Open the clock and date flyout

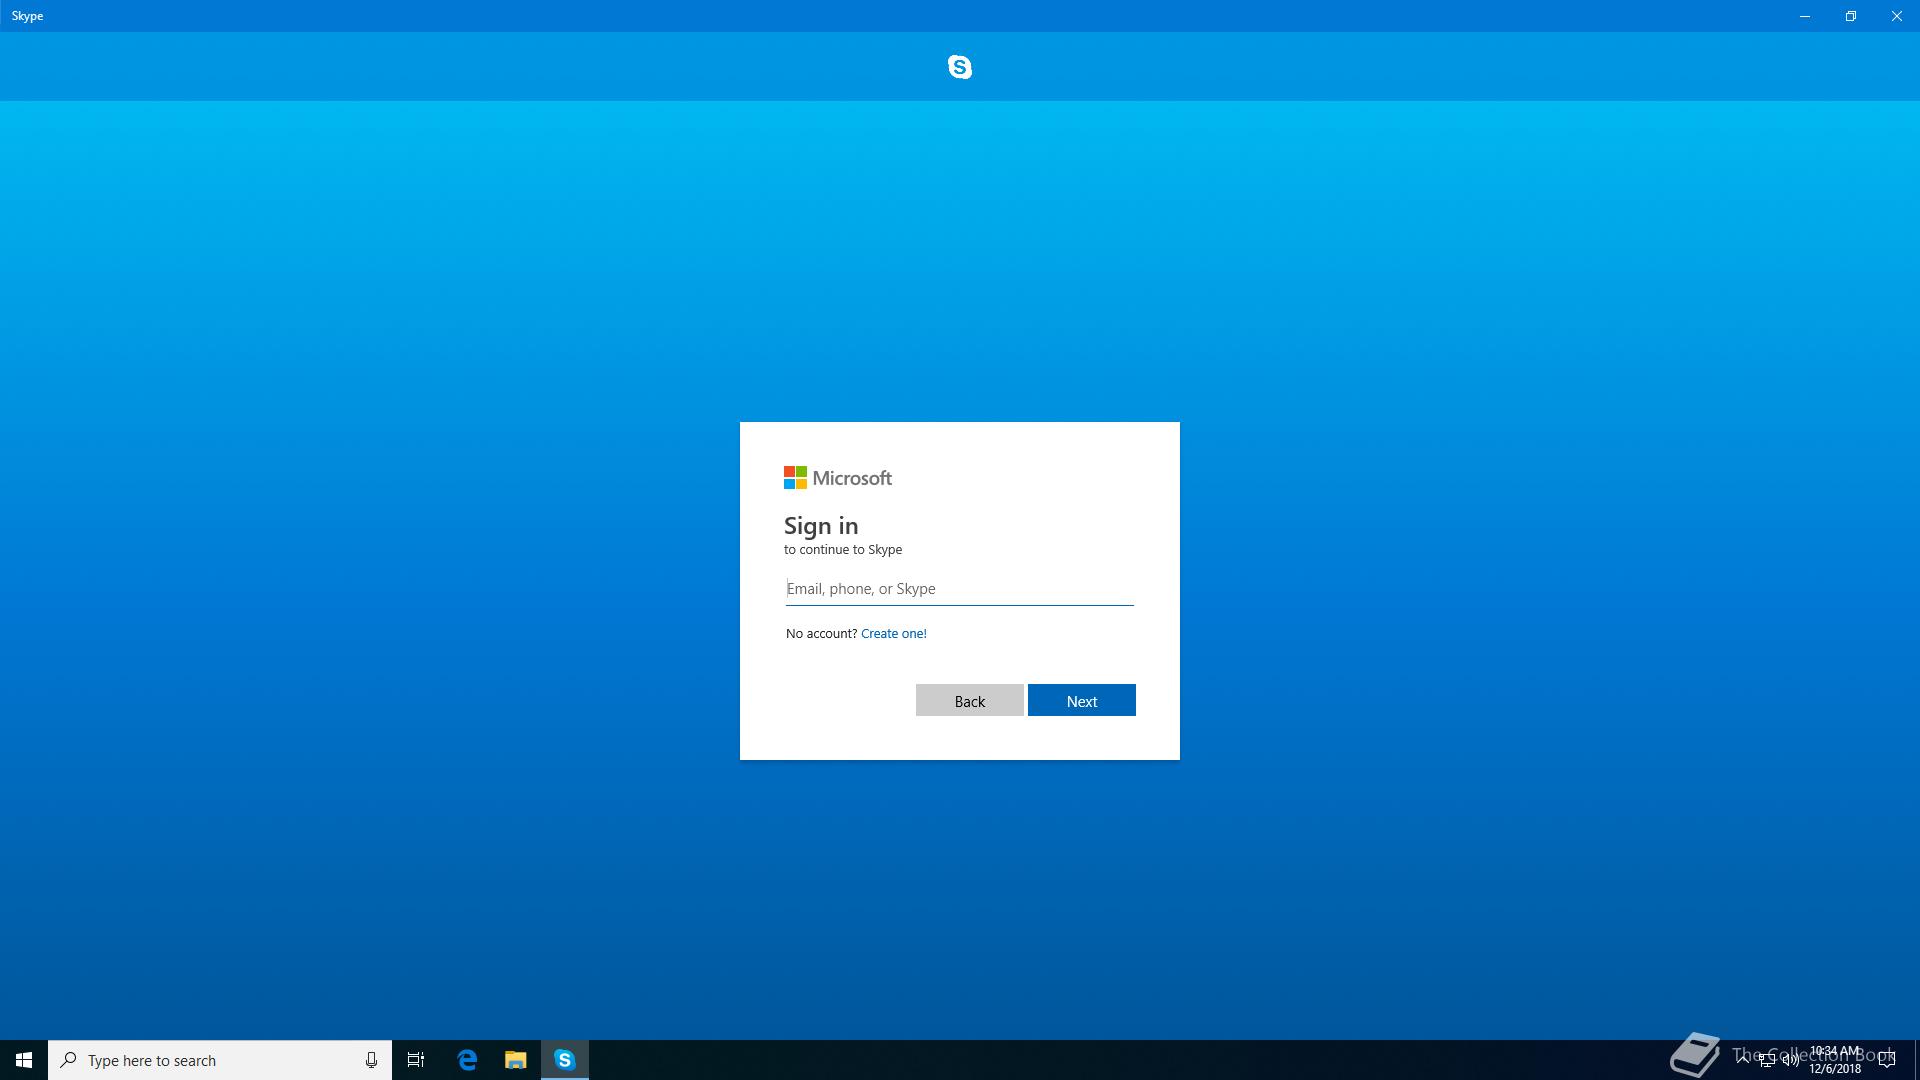point(1835,1060)
